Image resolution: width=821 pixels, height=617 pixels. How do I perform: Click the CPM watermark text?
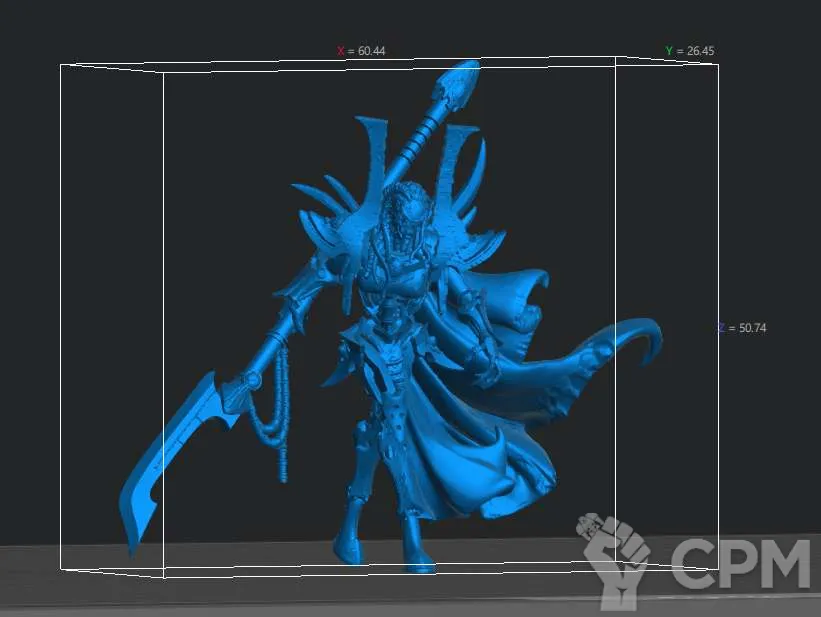(740, 564)
